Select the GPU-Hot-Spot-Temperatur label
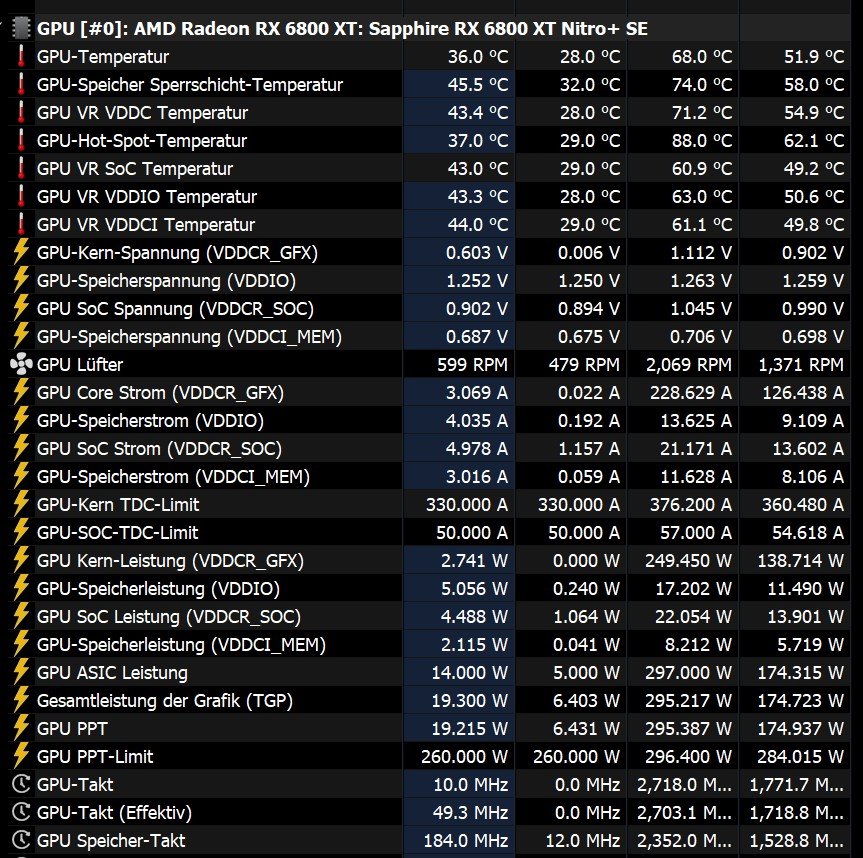 [141, 141]
